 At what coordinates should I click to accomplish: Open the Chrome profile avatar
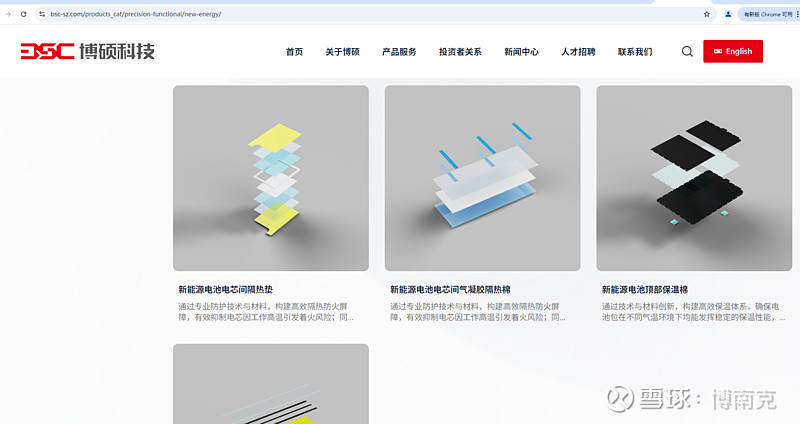[728, 14]
